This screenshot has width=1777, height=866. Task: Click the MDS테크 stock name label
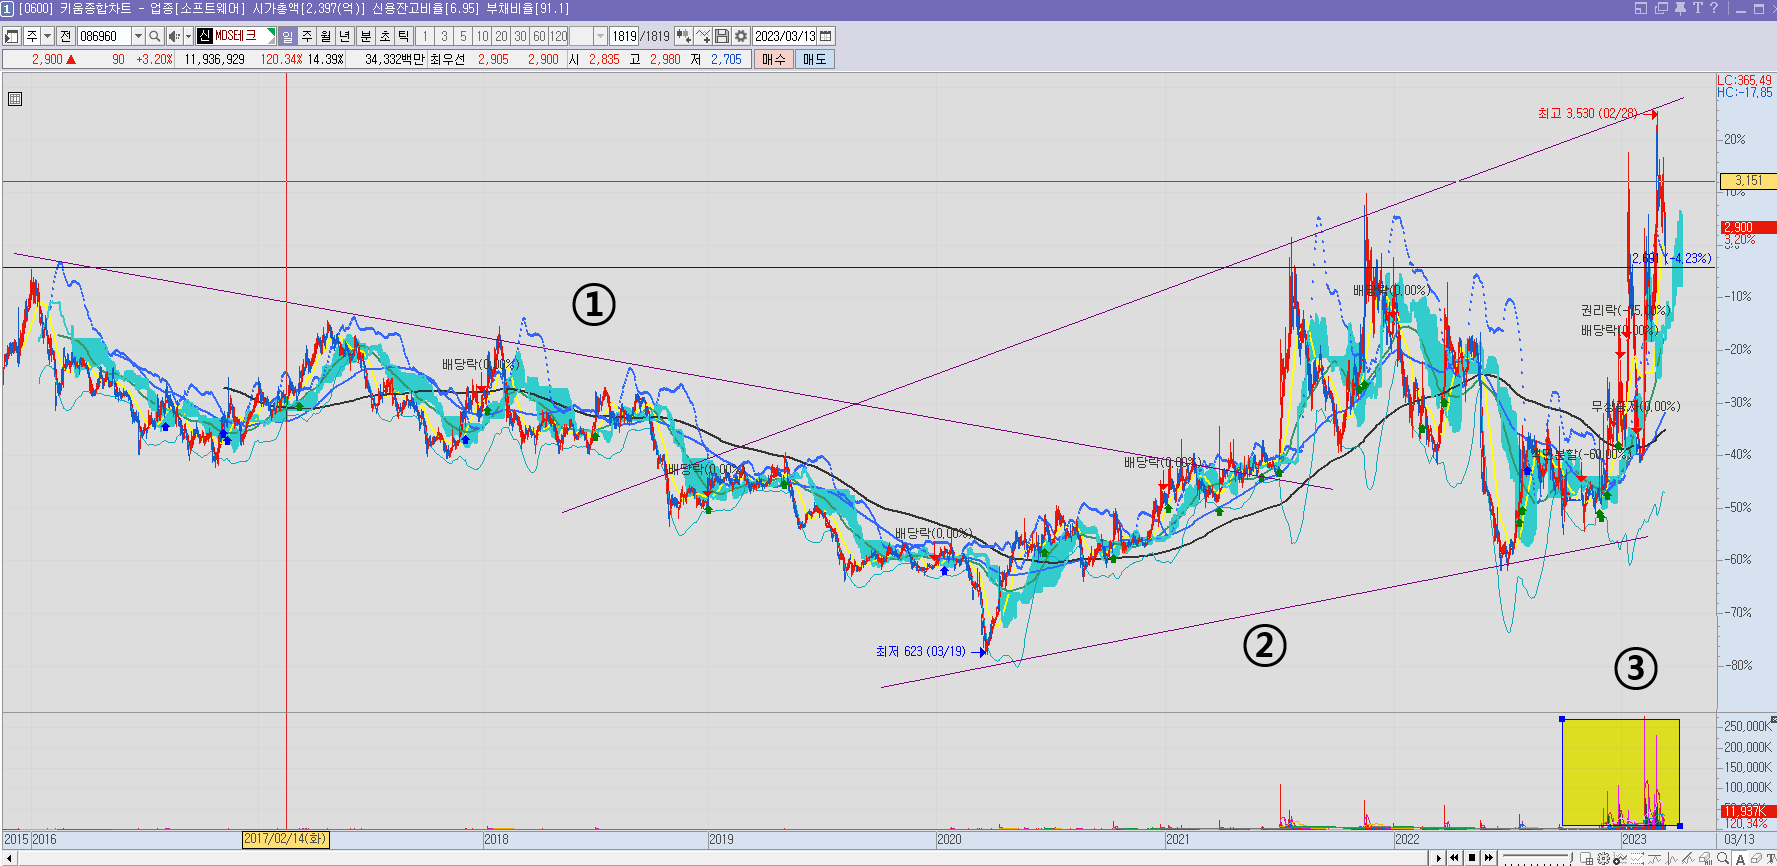pyautogui.click(x=235, y=36)
